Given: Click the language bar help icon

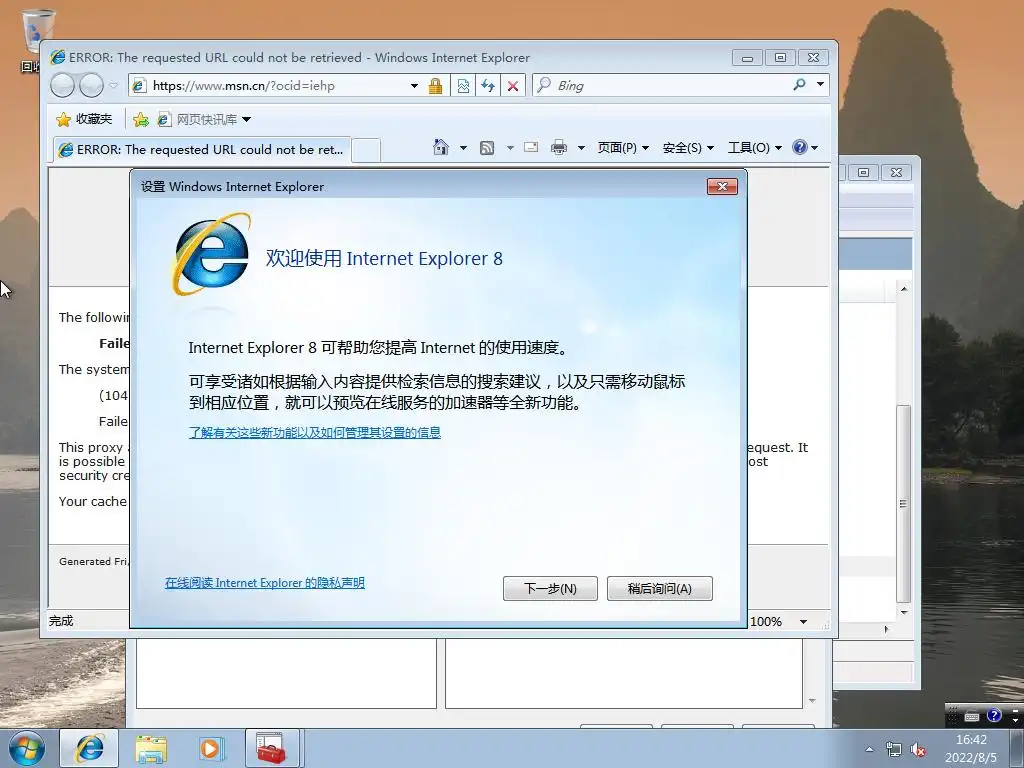Looking at the screenshot, I should click(994, 715).
